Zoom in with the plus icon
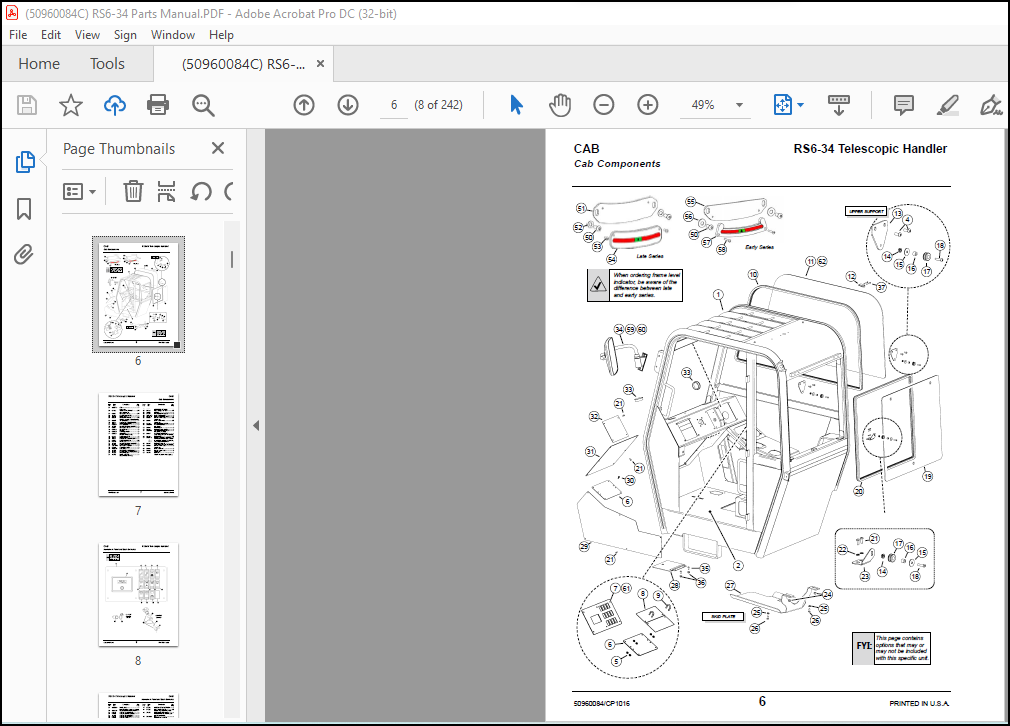Viewport: 1010px width, 726px height. [x=647, y=105]
